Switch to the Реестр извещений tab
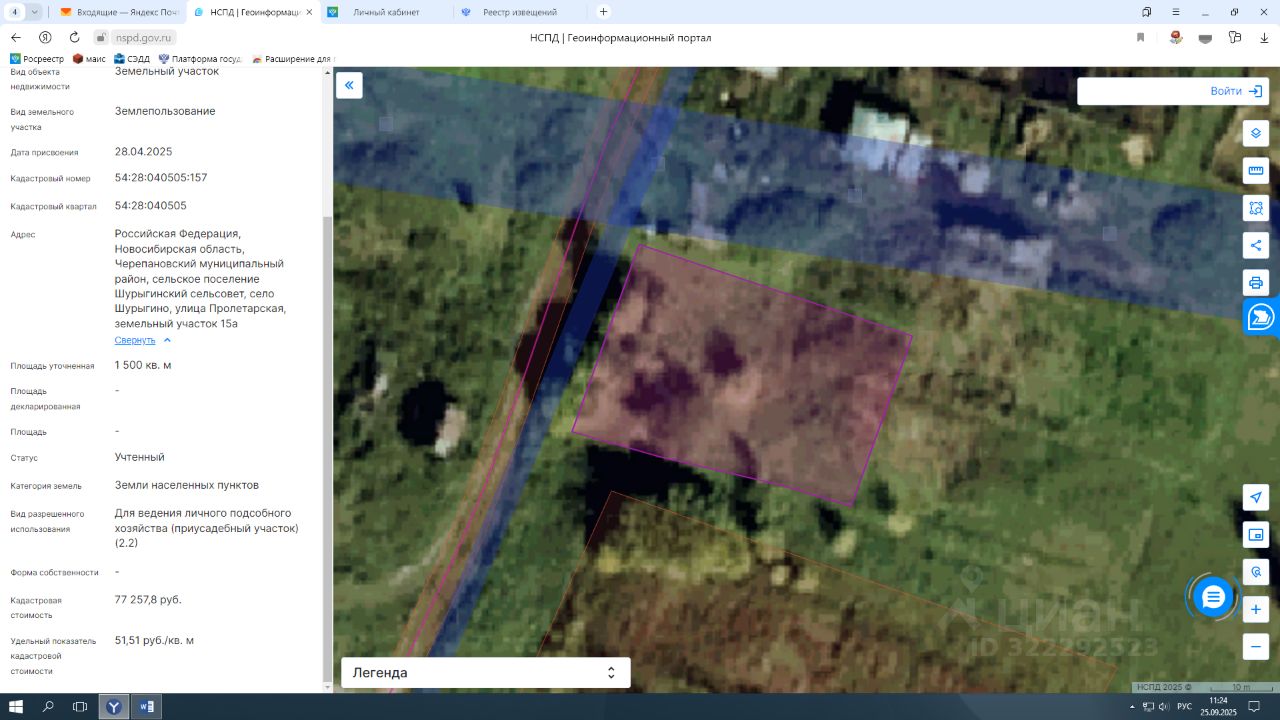1280x720 pixels. click(x=518, y=12)
